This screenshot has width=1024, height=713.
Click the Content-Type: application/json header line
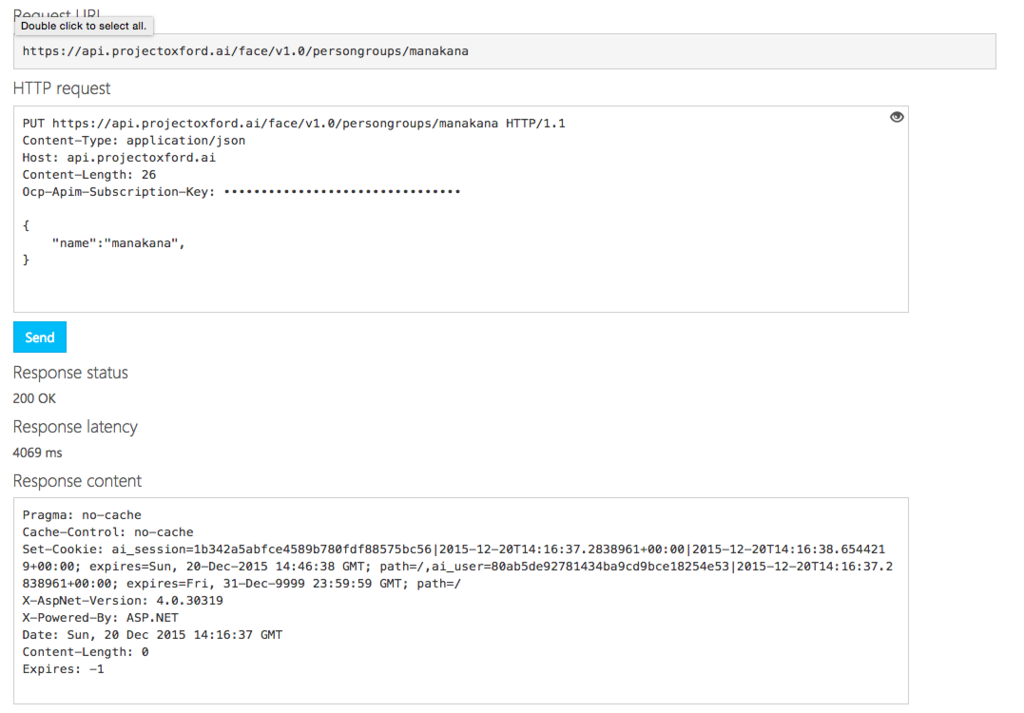tap(134, 140)
